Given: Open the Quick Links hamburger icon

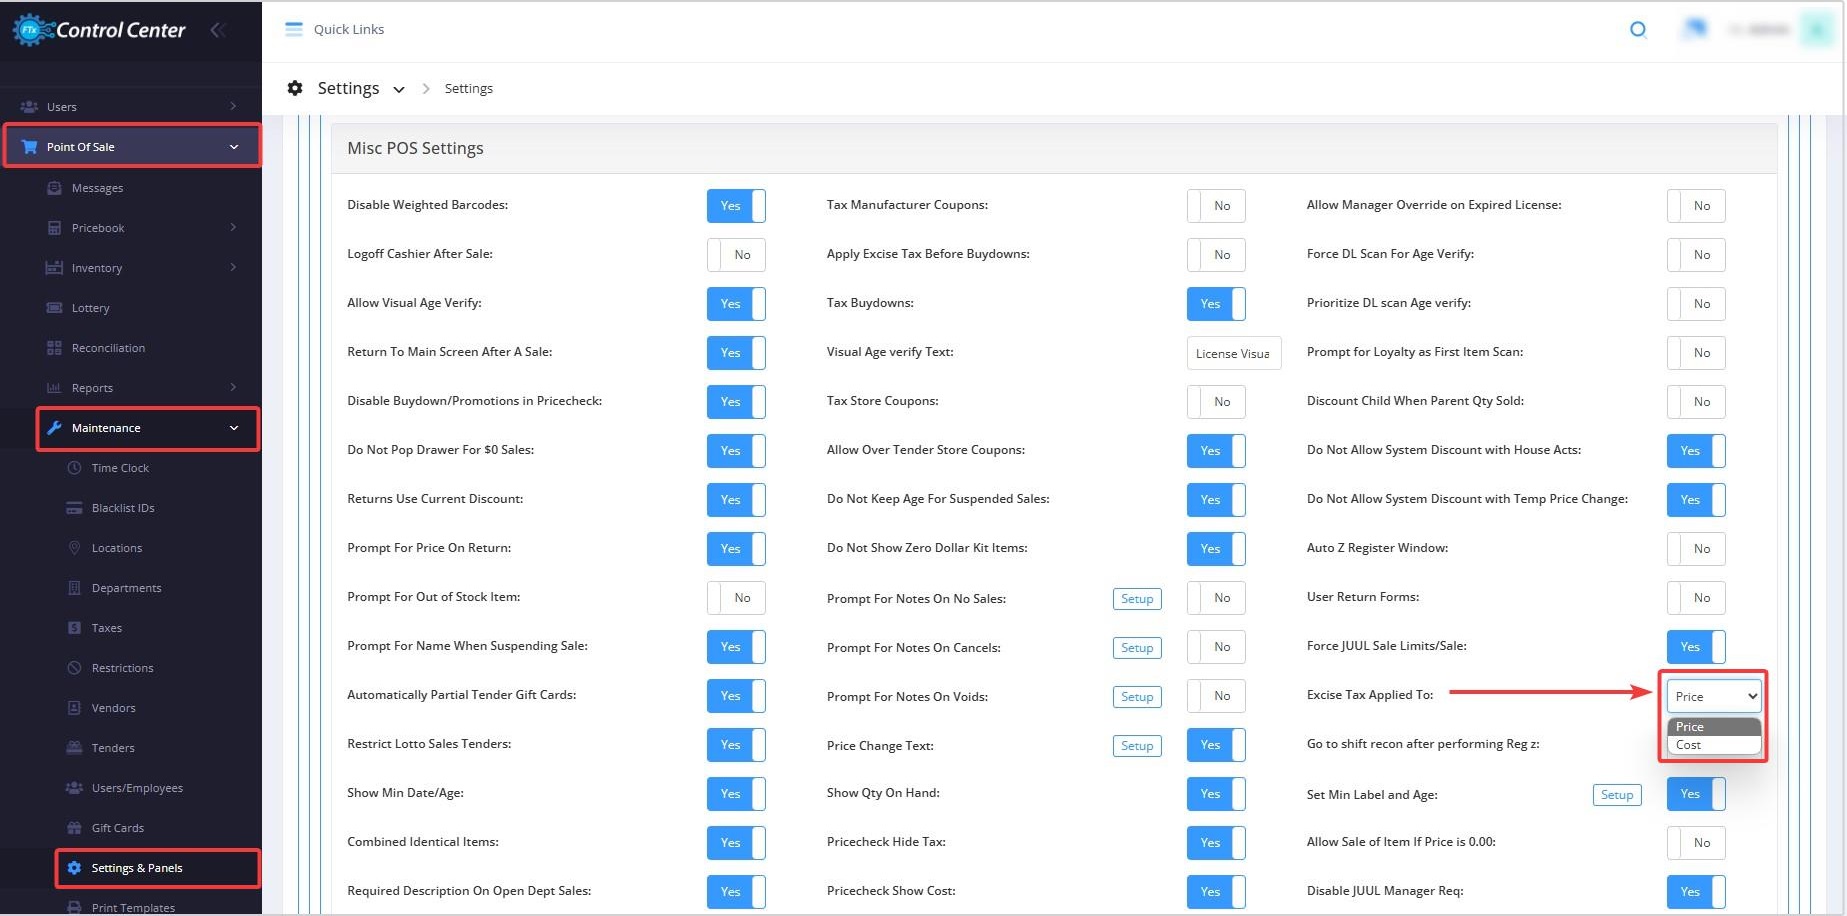Looking at the screenshot, I should 294,29.
